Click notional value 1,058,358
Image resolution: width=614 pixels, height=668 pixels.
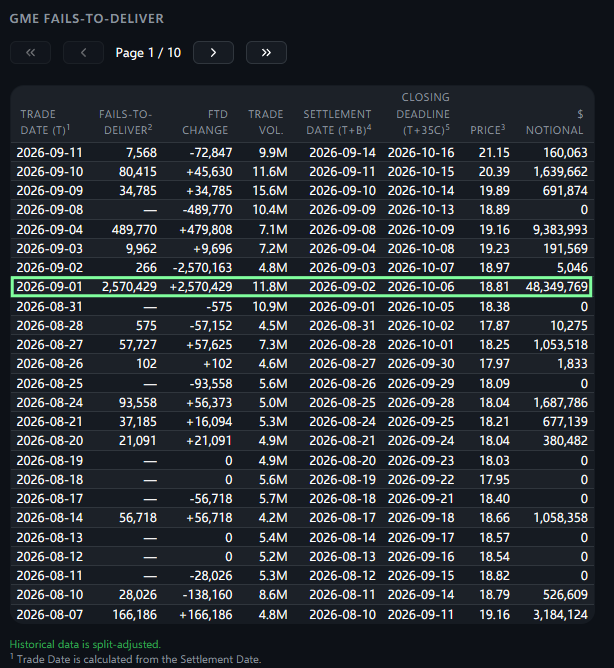(561, 518)
